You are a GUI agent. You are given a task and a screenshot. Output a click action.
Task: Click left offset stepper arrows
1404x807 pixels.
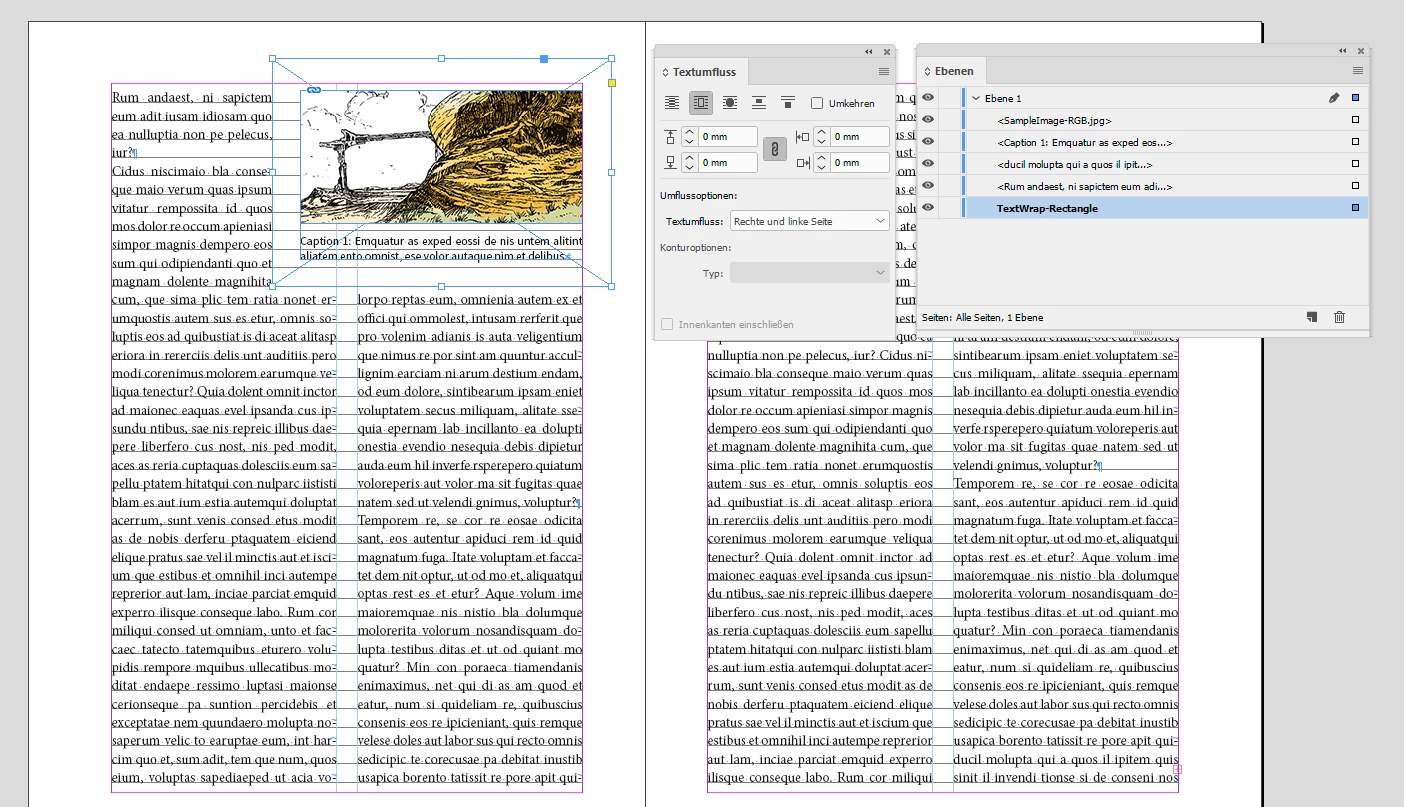(821, 137)
